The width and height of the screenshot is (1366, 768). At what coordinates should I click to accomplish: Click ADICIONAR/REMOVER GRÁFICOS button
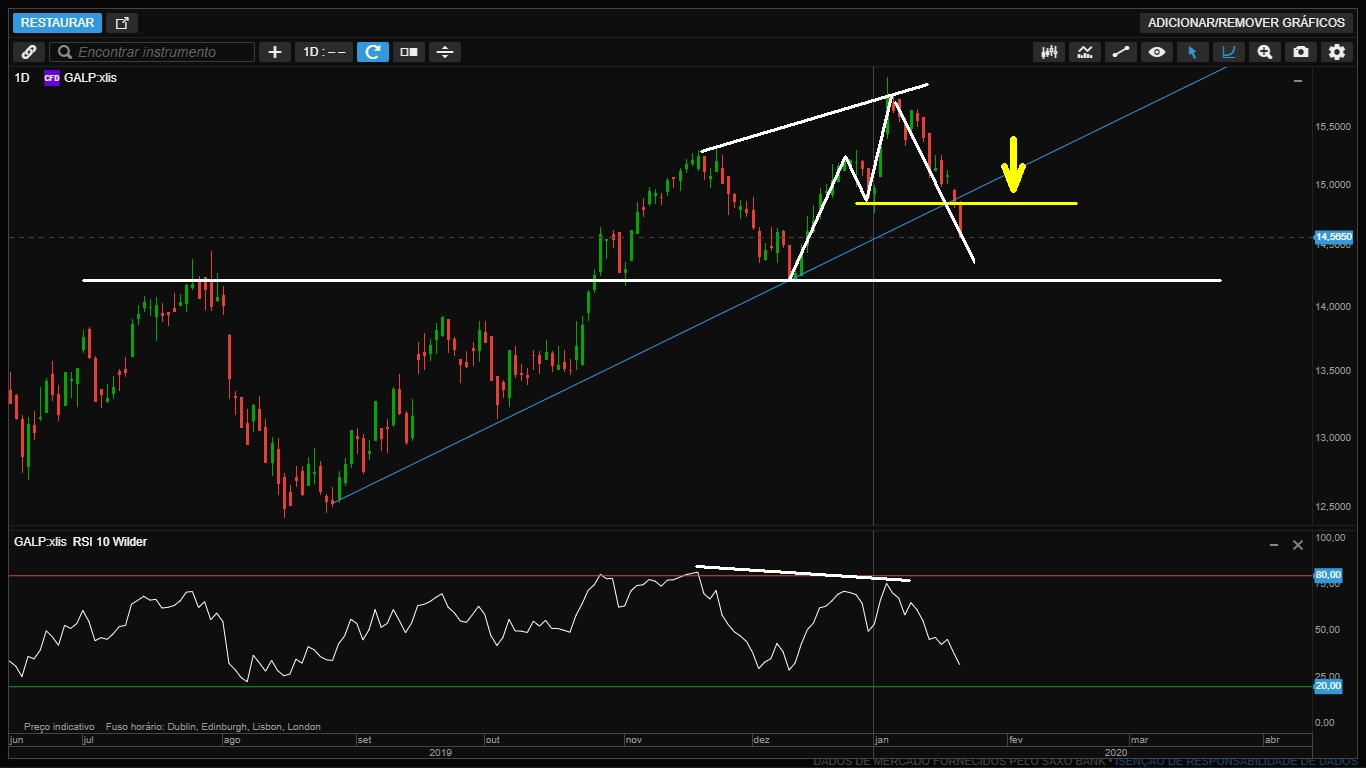[x=1245, y=23]
